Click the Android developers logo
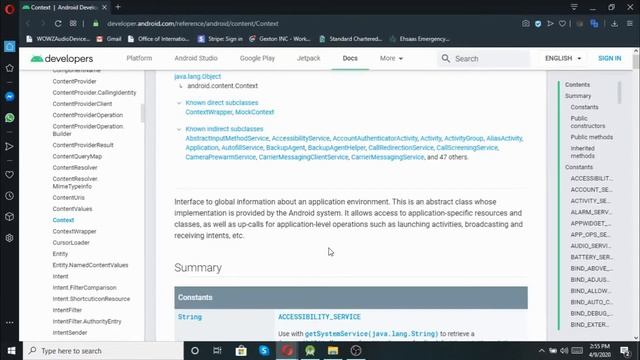This screenshot has height=360, width=640. tap(62, 59)
